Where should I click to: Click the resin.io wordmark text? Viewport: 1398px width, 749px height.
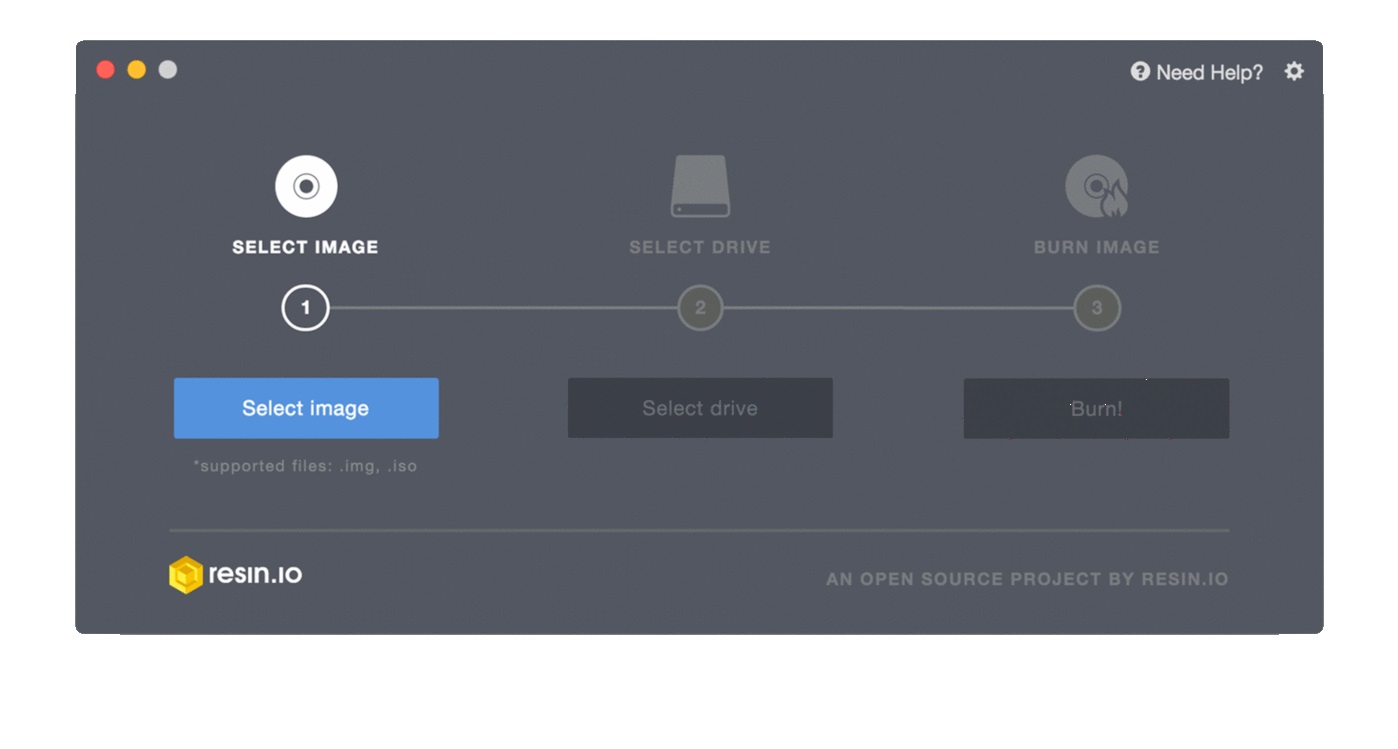255,574
